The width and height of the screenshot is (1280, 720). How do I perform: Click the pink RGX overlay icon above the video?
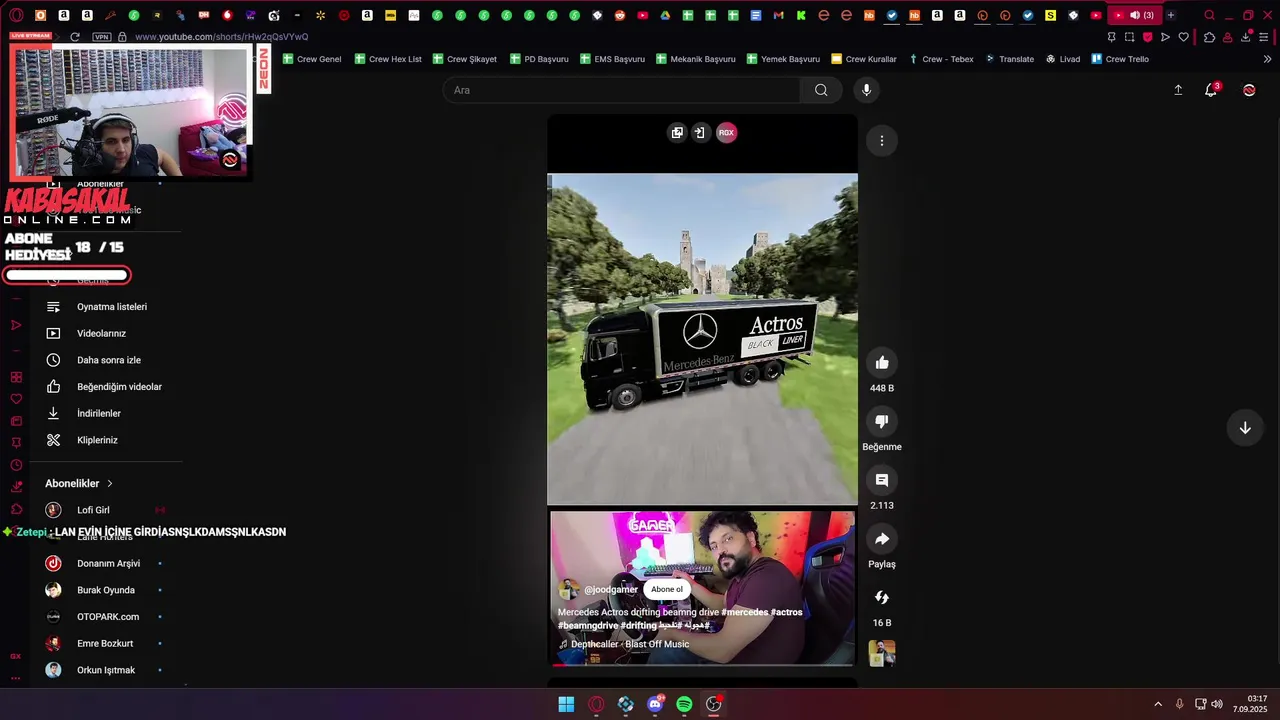tap(727, 132)
